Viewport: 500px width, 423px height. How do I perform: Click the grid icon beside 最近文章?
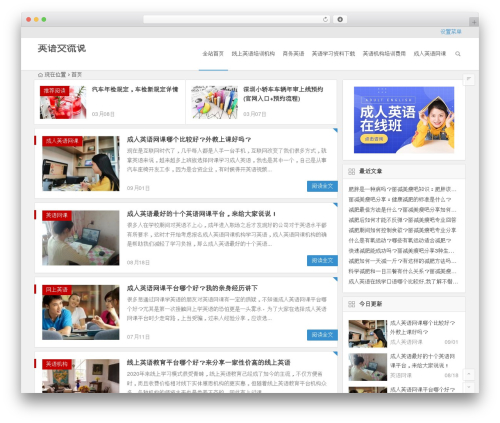351,171
